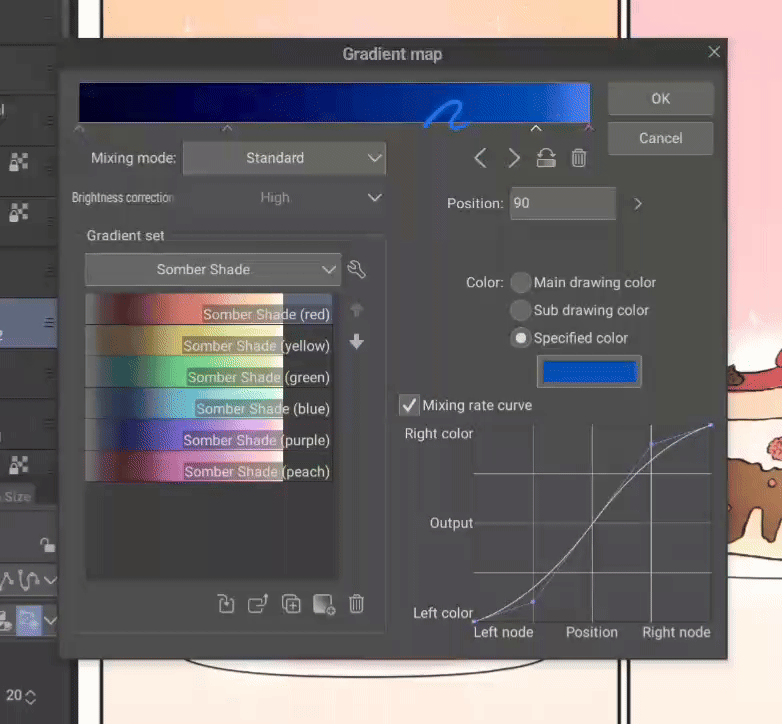Choose Somber Shade (blue) gradient
The width and height of the screenshot is (782, 724).
[209, 404]
